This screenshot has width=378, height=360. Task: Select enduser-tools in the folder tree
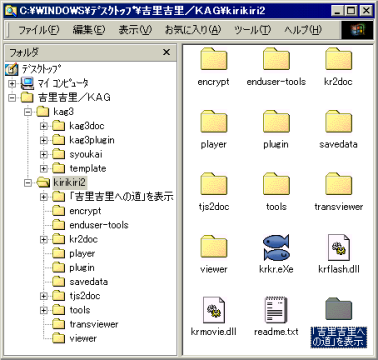coord(99,225)
